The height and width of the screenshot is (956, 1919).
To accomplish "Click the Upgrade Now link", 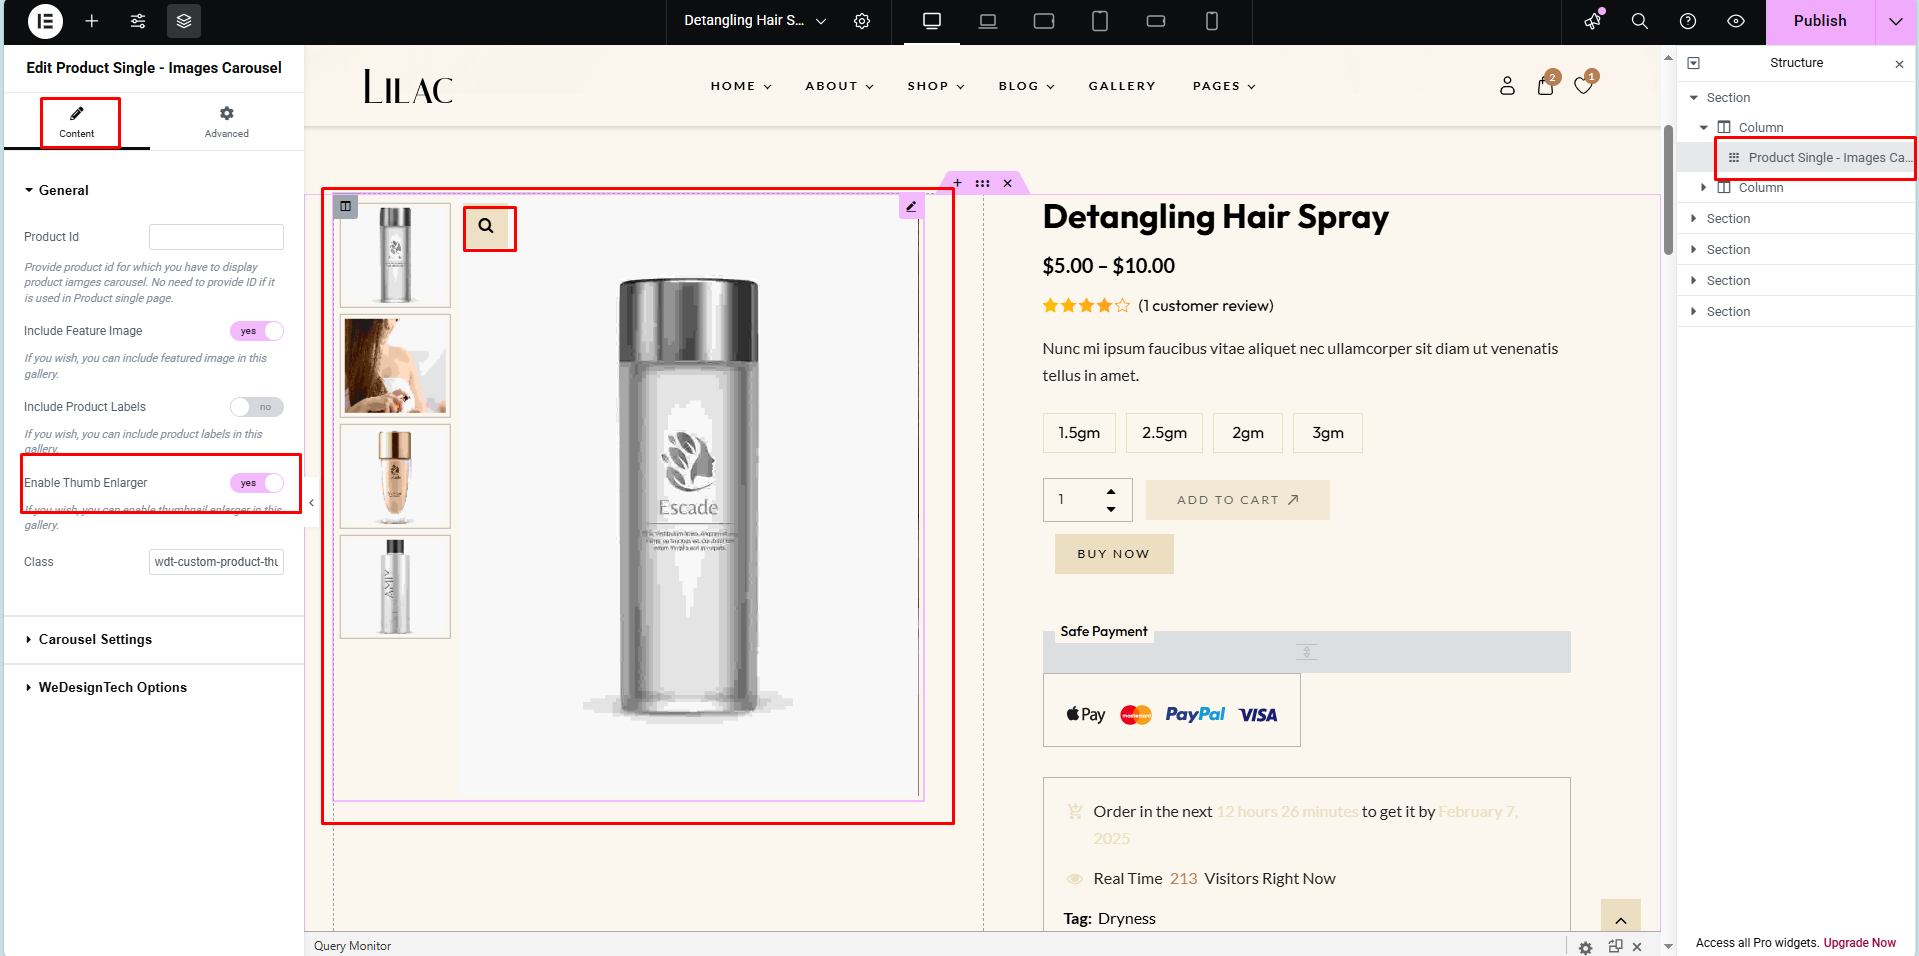I will tap(1859, 943).
